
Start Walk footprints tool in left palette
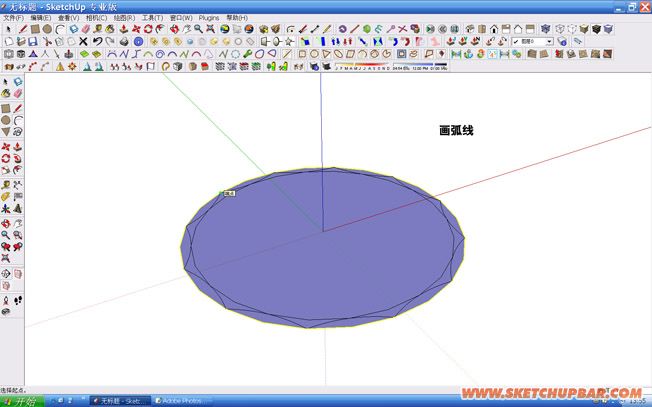tap(17, 300)
